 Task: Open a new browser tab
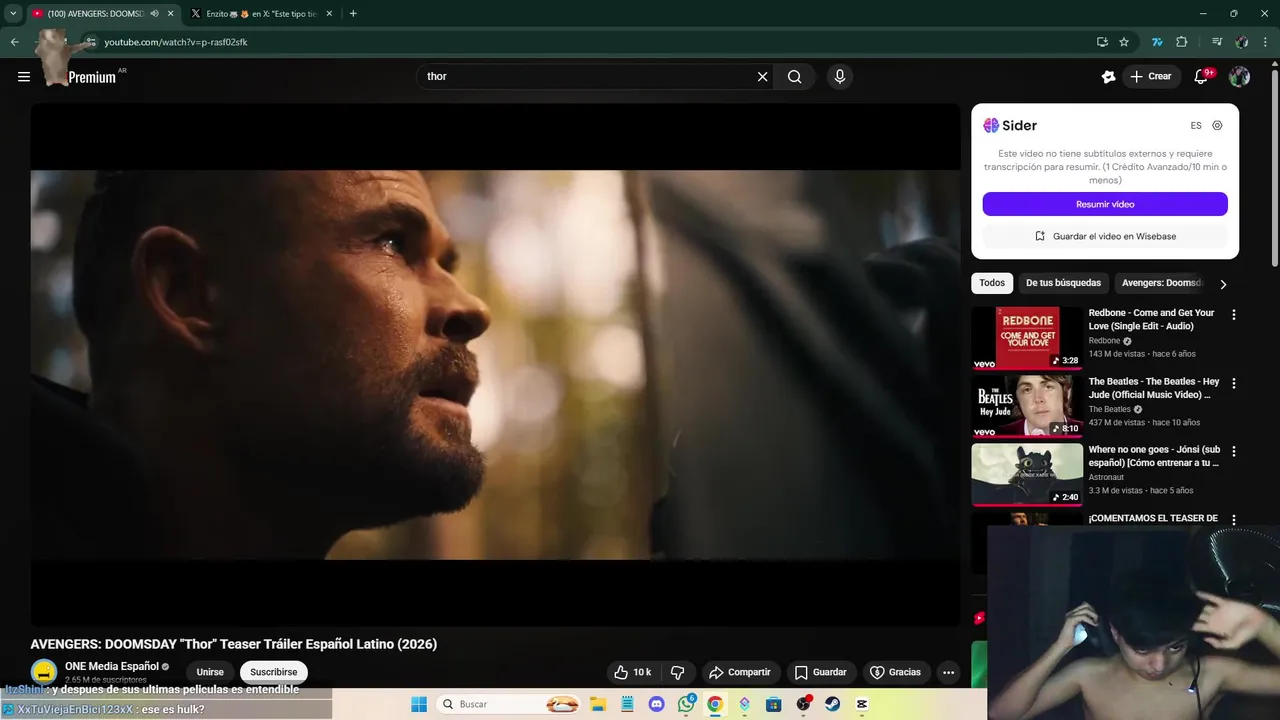(x=353, y=14)
